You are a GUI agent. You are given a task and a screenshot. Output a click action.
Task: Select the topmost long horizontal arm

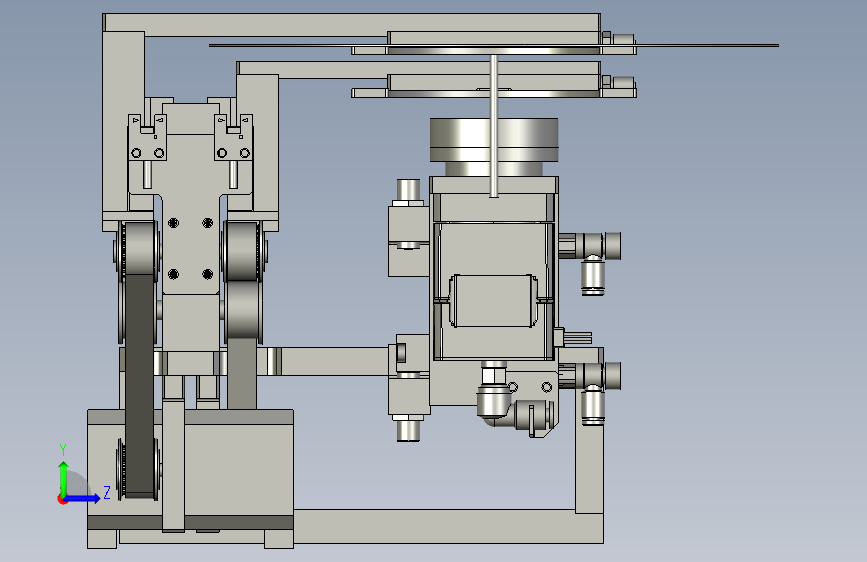352,25
